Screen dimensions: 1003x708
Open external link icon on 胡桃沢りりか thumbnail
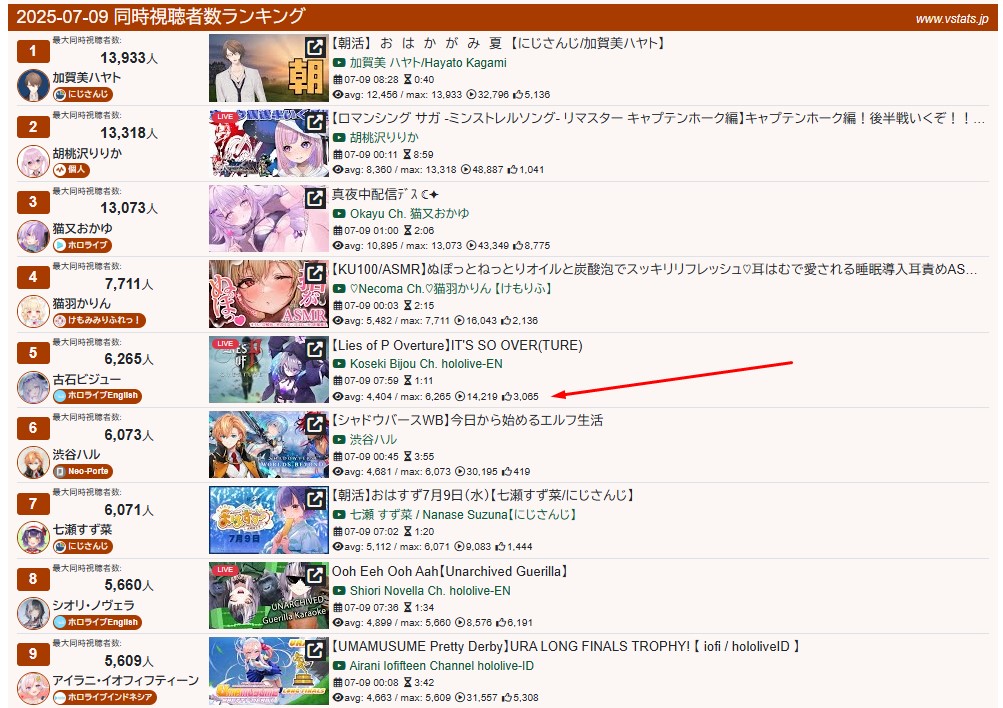[314, 122]
